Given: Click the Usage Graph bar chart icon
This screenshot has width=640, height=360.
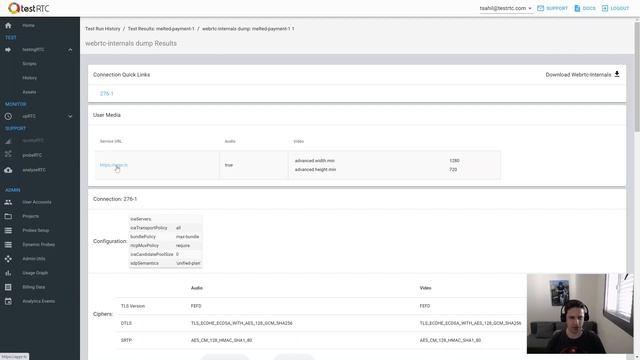Looking at the screenshot, I should pos(8,273).
